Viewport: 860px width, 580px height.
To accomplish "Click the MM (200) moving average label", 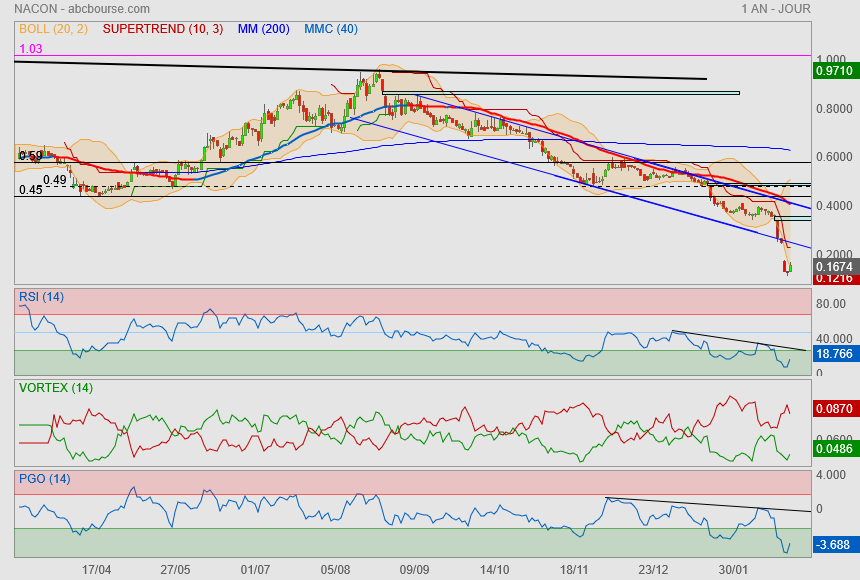I will pos(264,30).
